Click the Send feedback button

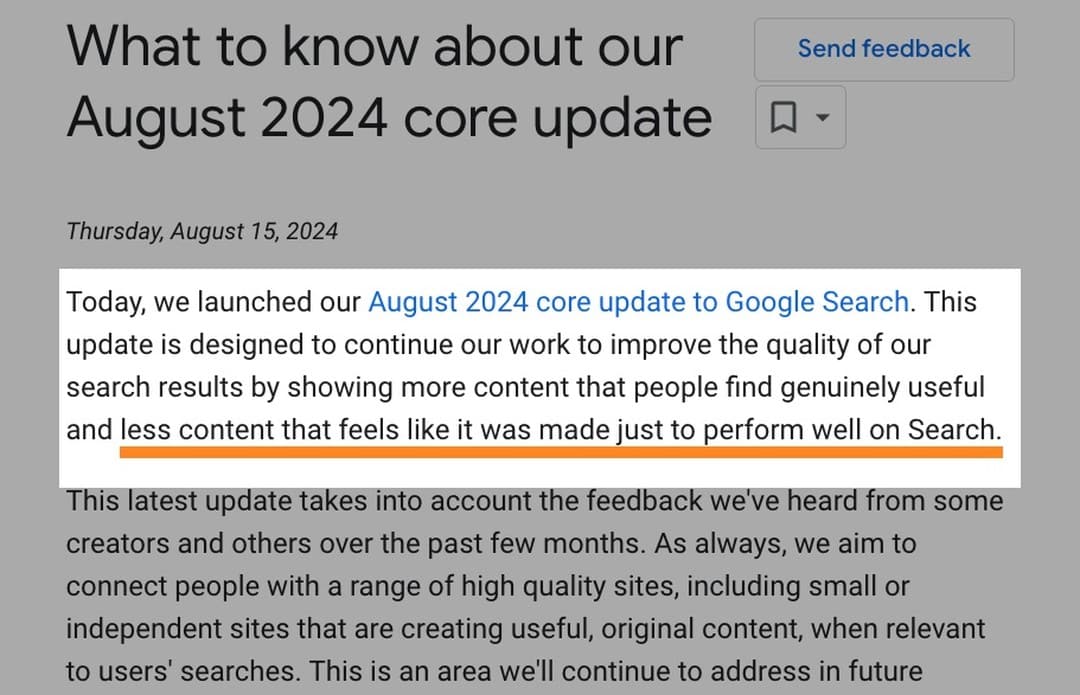coord(884,50)
